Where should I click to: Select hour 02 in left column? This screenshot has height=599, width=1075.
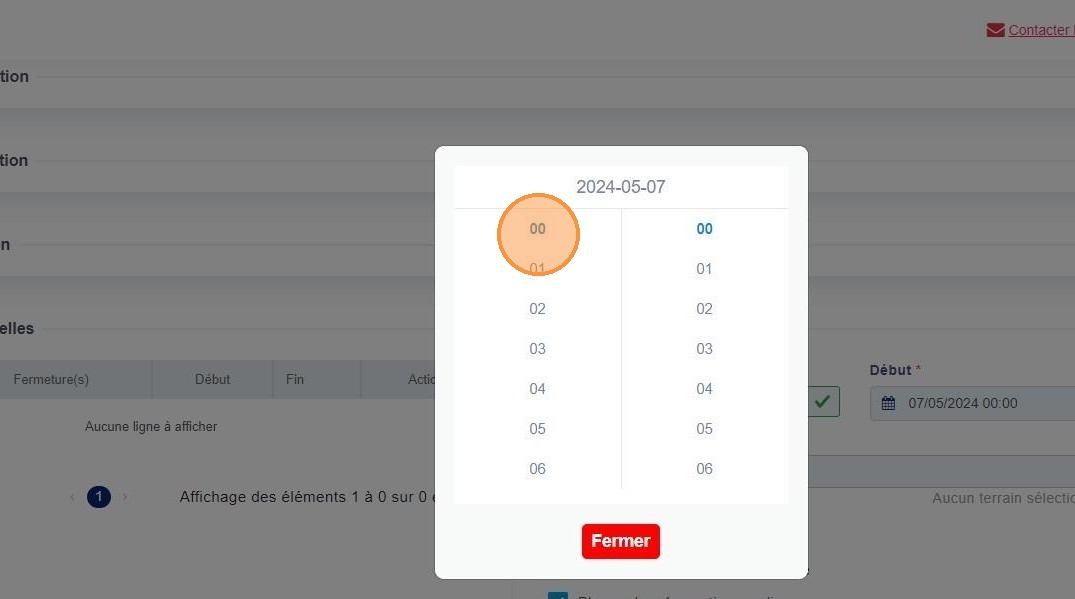click(538, 309)
